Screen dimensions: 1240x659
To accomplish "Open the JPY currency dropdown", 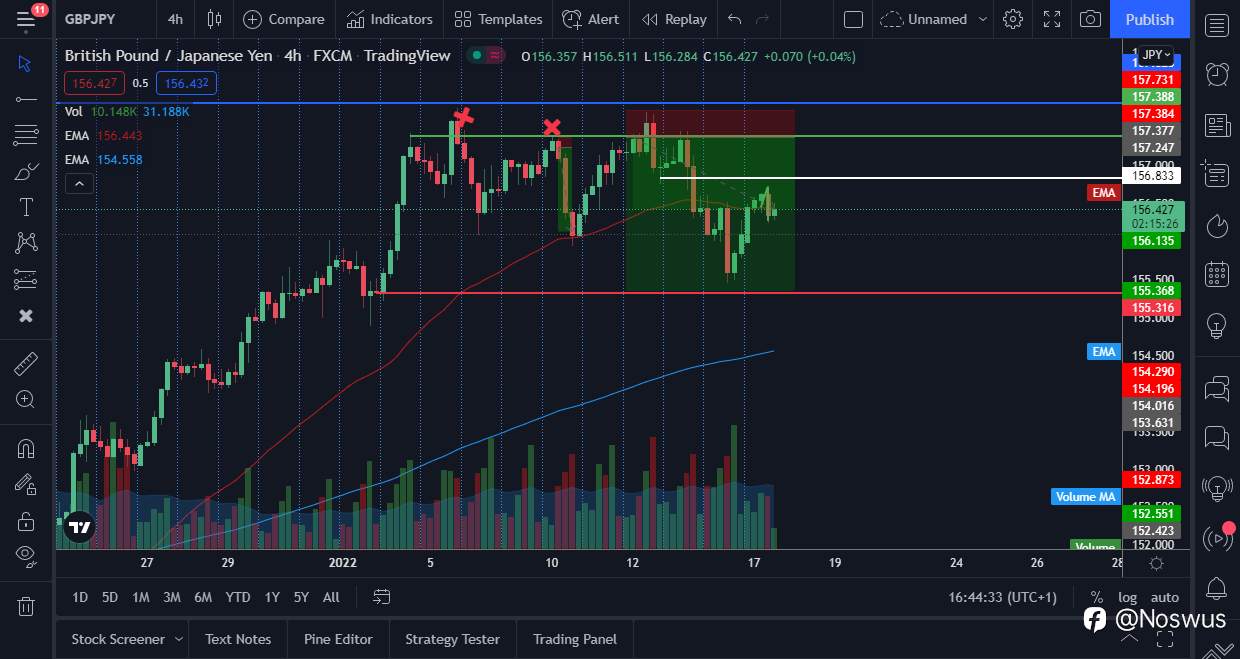I will coord(1152,56).
